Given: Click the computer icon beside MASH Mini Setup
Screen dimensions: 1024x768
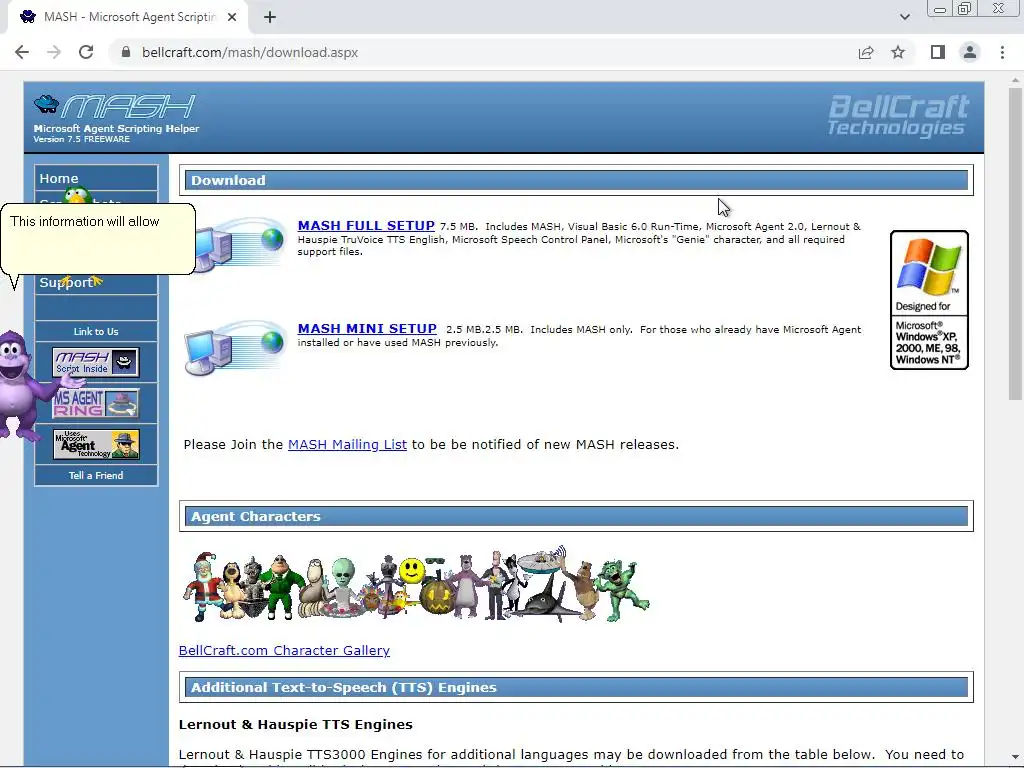Looking at the screenshot, I should click(x=234, y=347).
